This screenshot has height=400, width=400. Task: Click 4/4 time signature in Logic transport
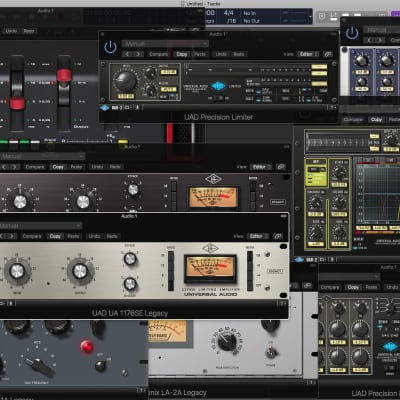(229, 13)
